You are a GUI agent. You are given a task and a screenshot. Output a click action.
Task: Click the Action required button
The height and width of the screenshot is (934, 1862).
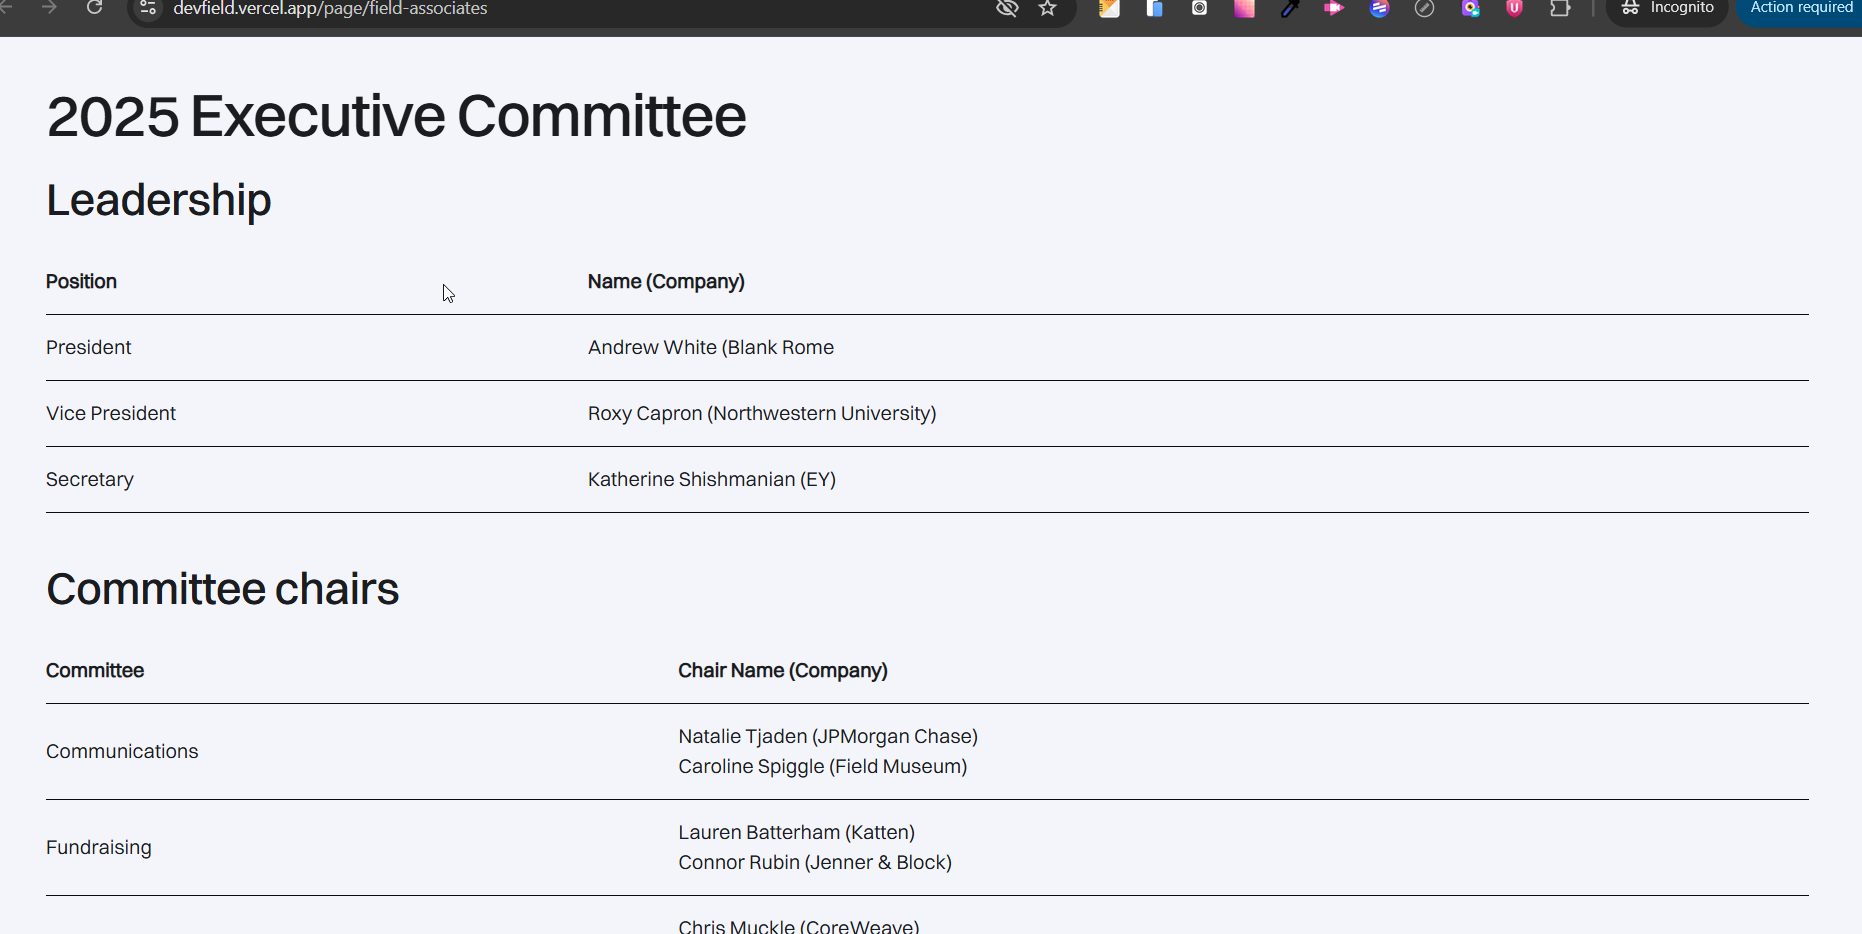tap(1801, 8)
